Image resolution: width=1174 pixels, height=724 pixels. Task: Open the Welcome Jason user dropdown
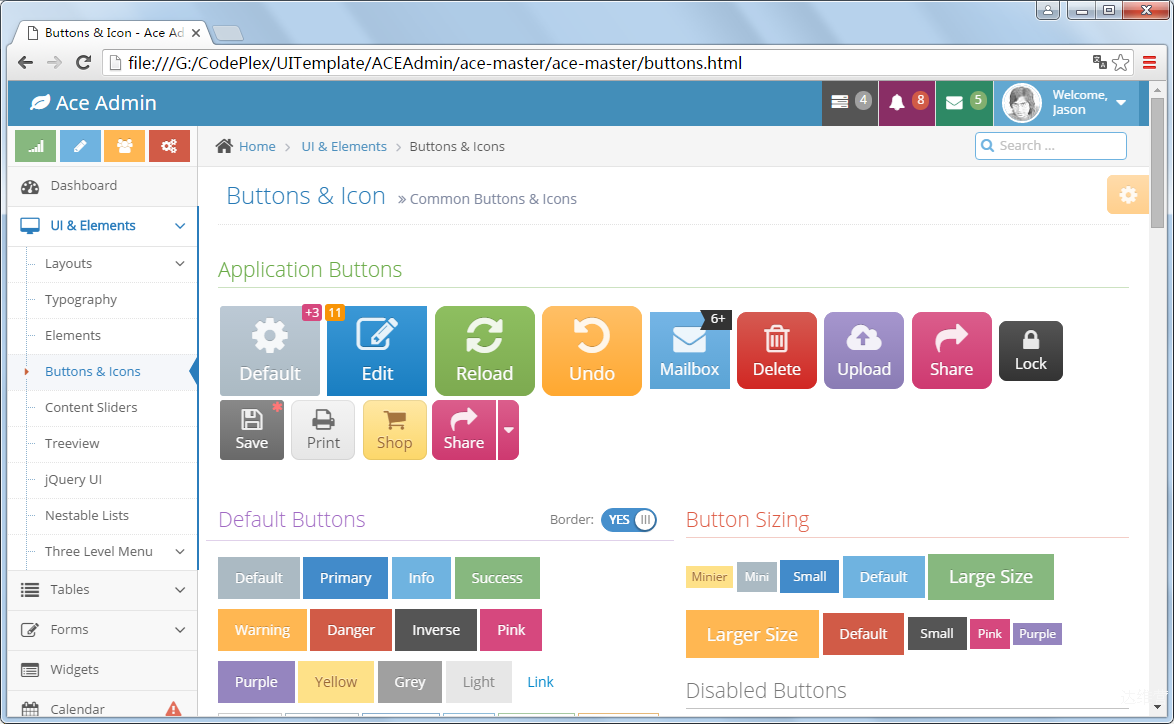pyautogui.click(x=1066, y=103)
